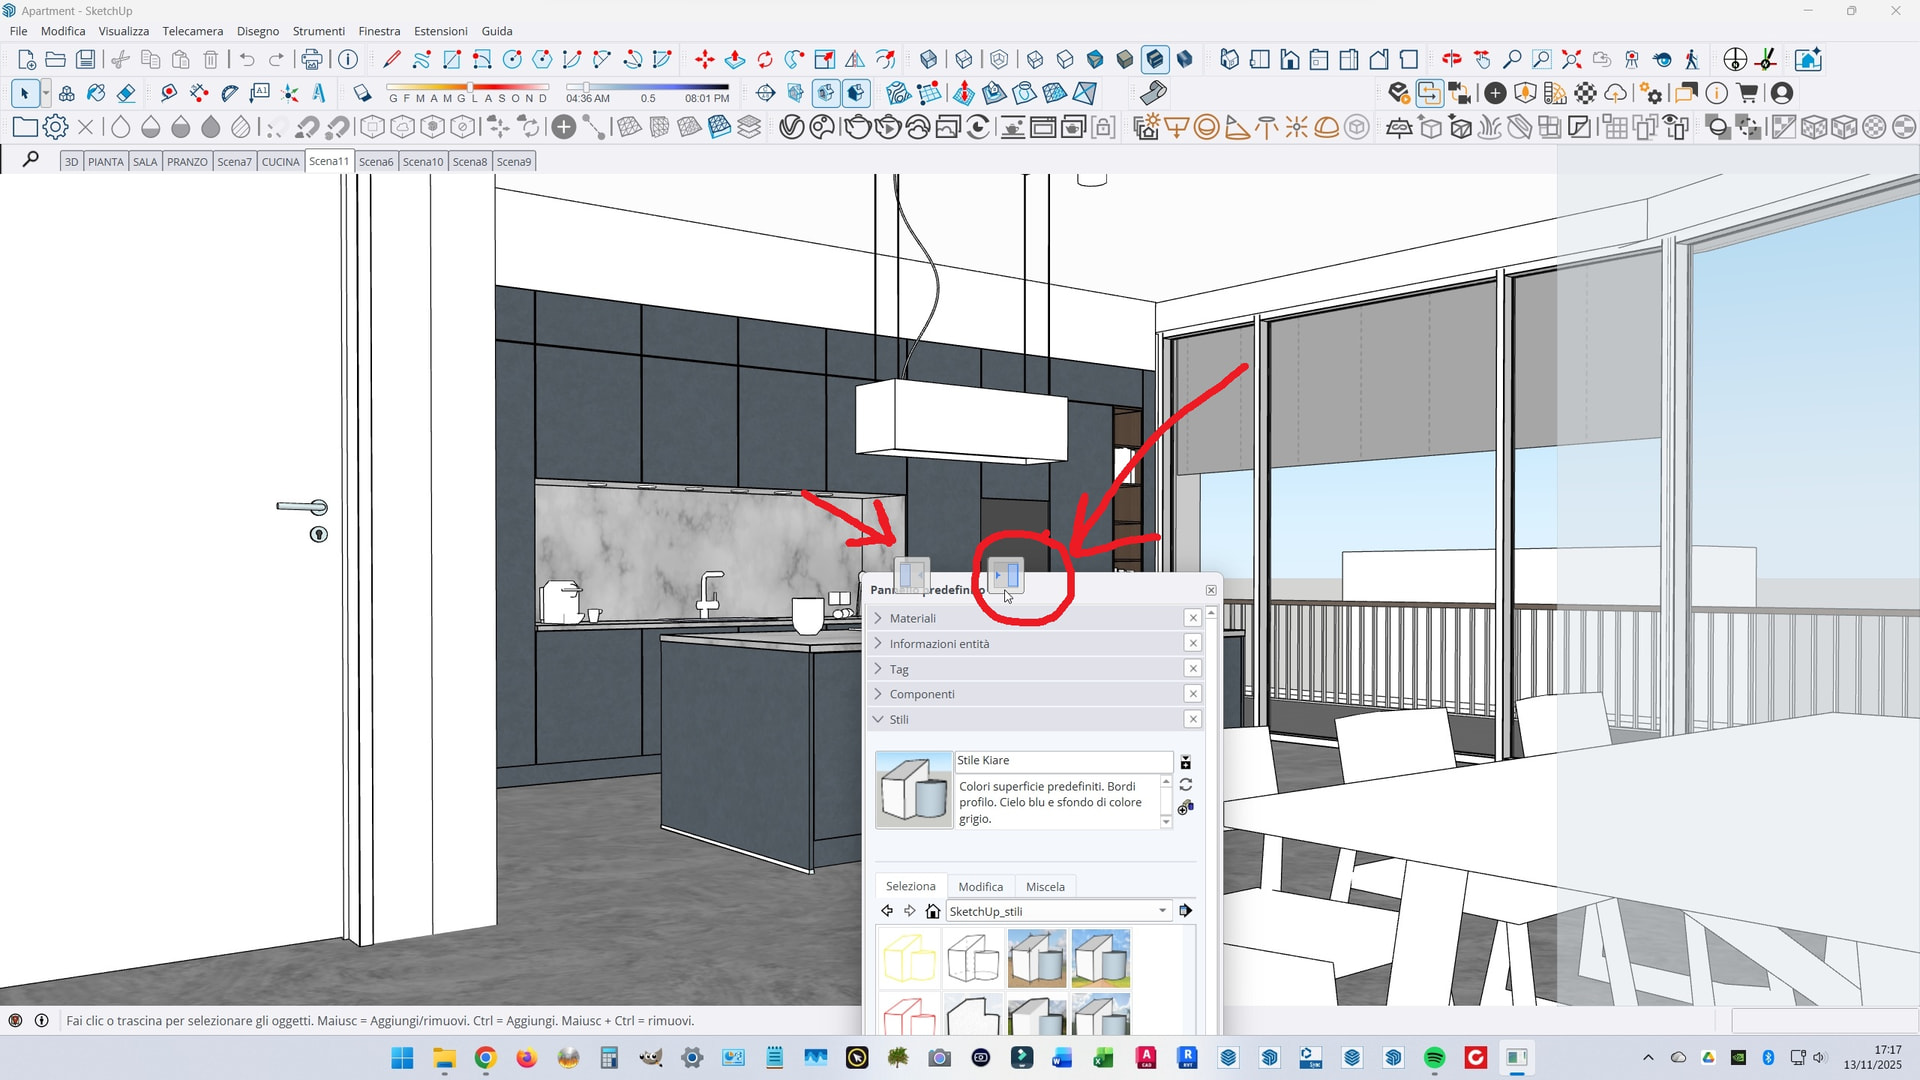Click the Print icon in toolbar
The image size is (1920, 1080).
coord(312,60)
